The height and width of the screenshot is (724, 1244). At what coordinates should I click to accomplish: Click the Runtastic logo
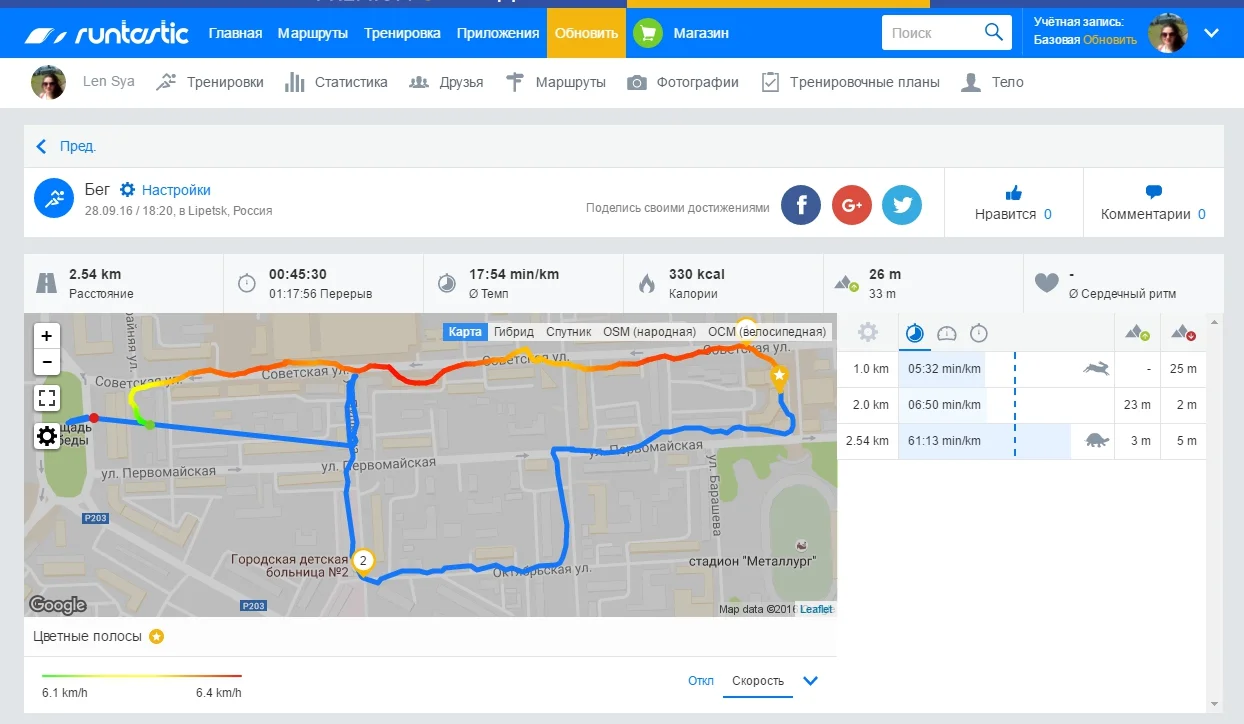(x=107, y=33)
